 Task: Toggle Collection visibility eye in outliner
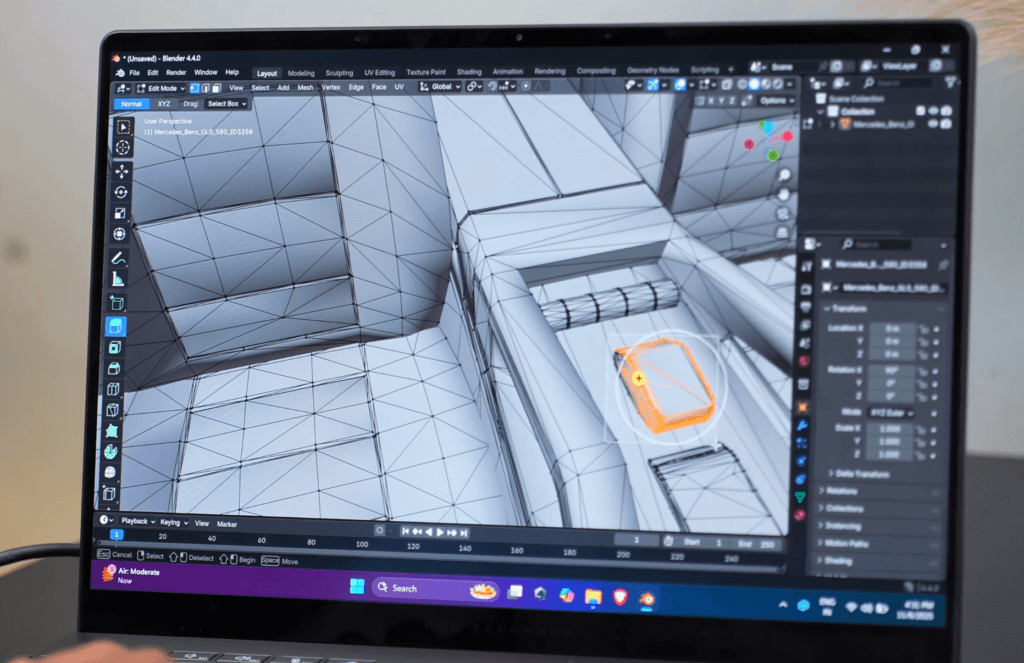(933, 111)
